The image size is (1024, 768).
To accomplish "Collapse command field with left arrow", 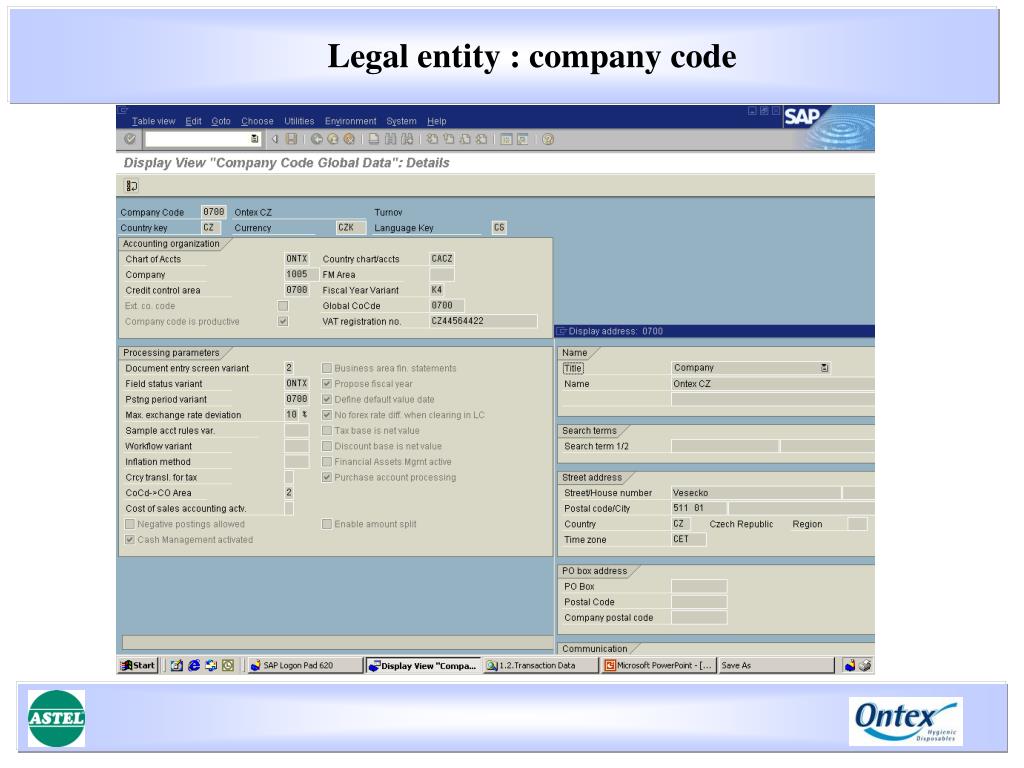I will coord(275,139).
